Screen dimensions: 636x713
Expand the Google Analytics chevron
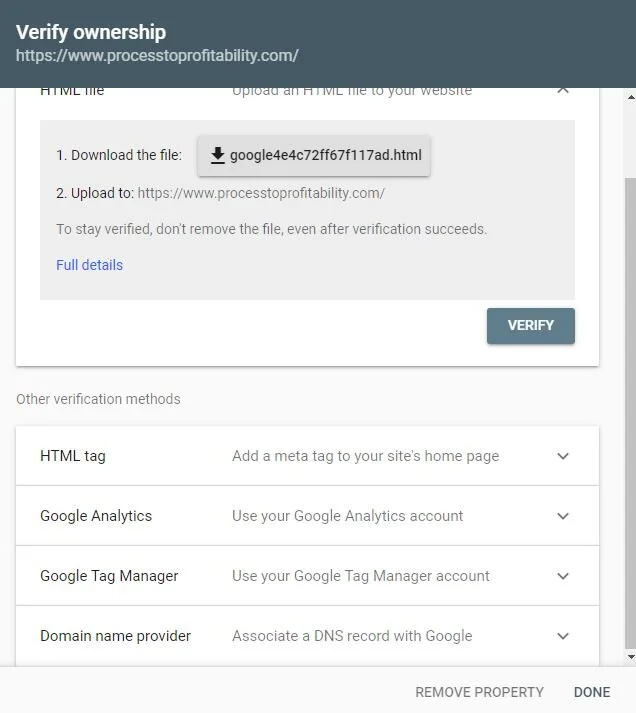(563, 516)
